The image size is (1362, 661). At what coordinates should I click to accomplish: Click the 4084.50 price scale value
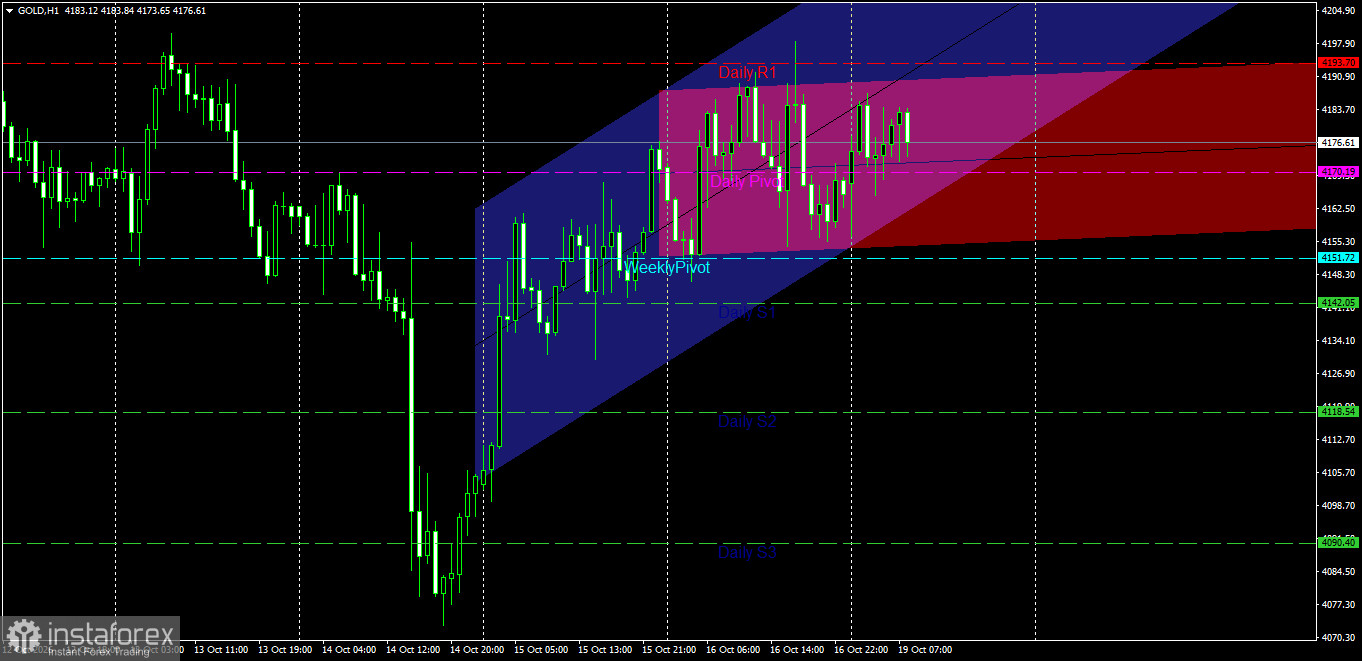[1338, 572]
